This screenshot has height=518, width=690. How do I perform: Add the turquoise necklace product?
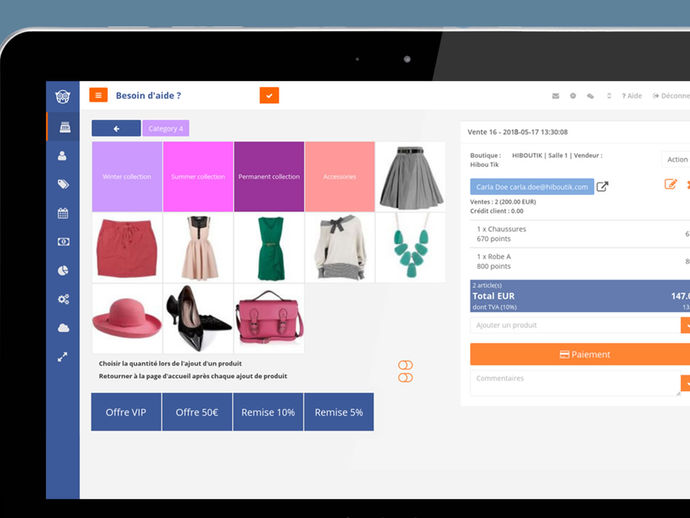411,248
